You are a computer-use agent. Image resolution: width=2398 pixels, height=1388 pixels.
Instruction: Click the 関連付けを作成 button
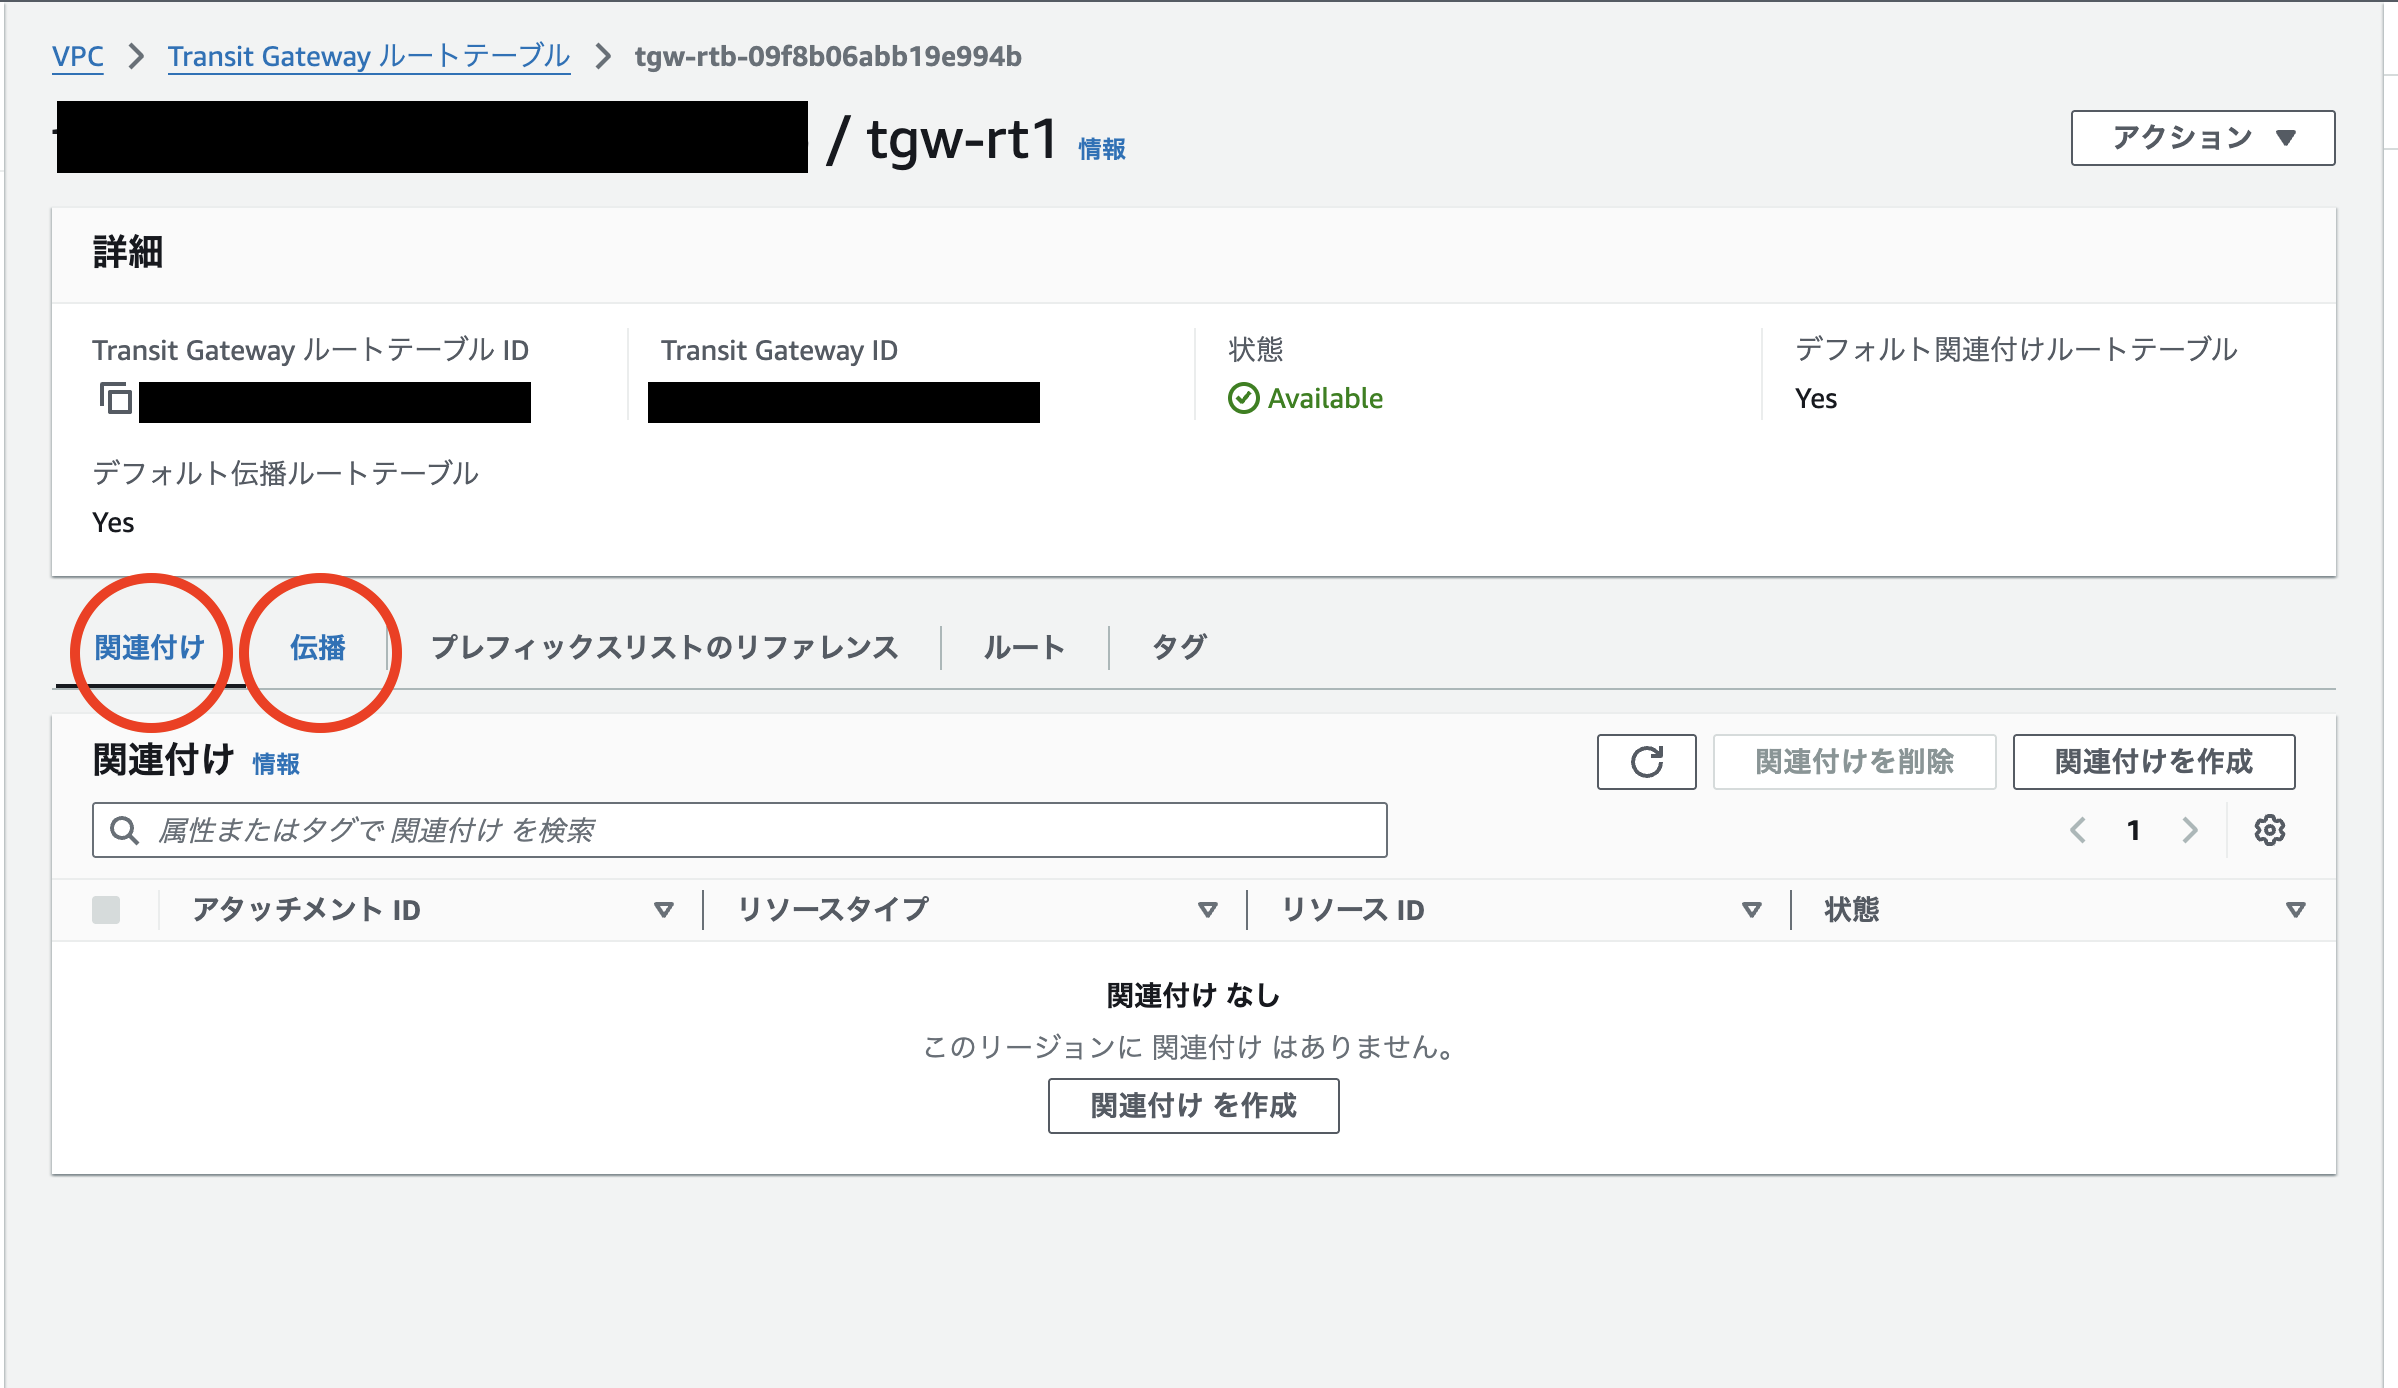coord(2154,762)
